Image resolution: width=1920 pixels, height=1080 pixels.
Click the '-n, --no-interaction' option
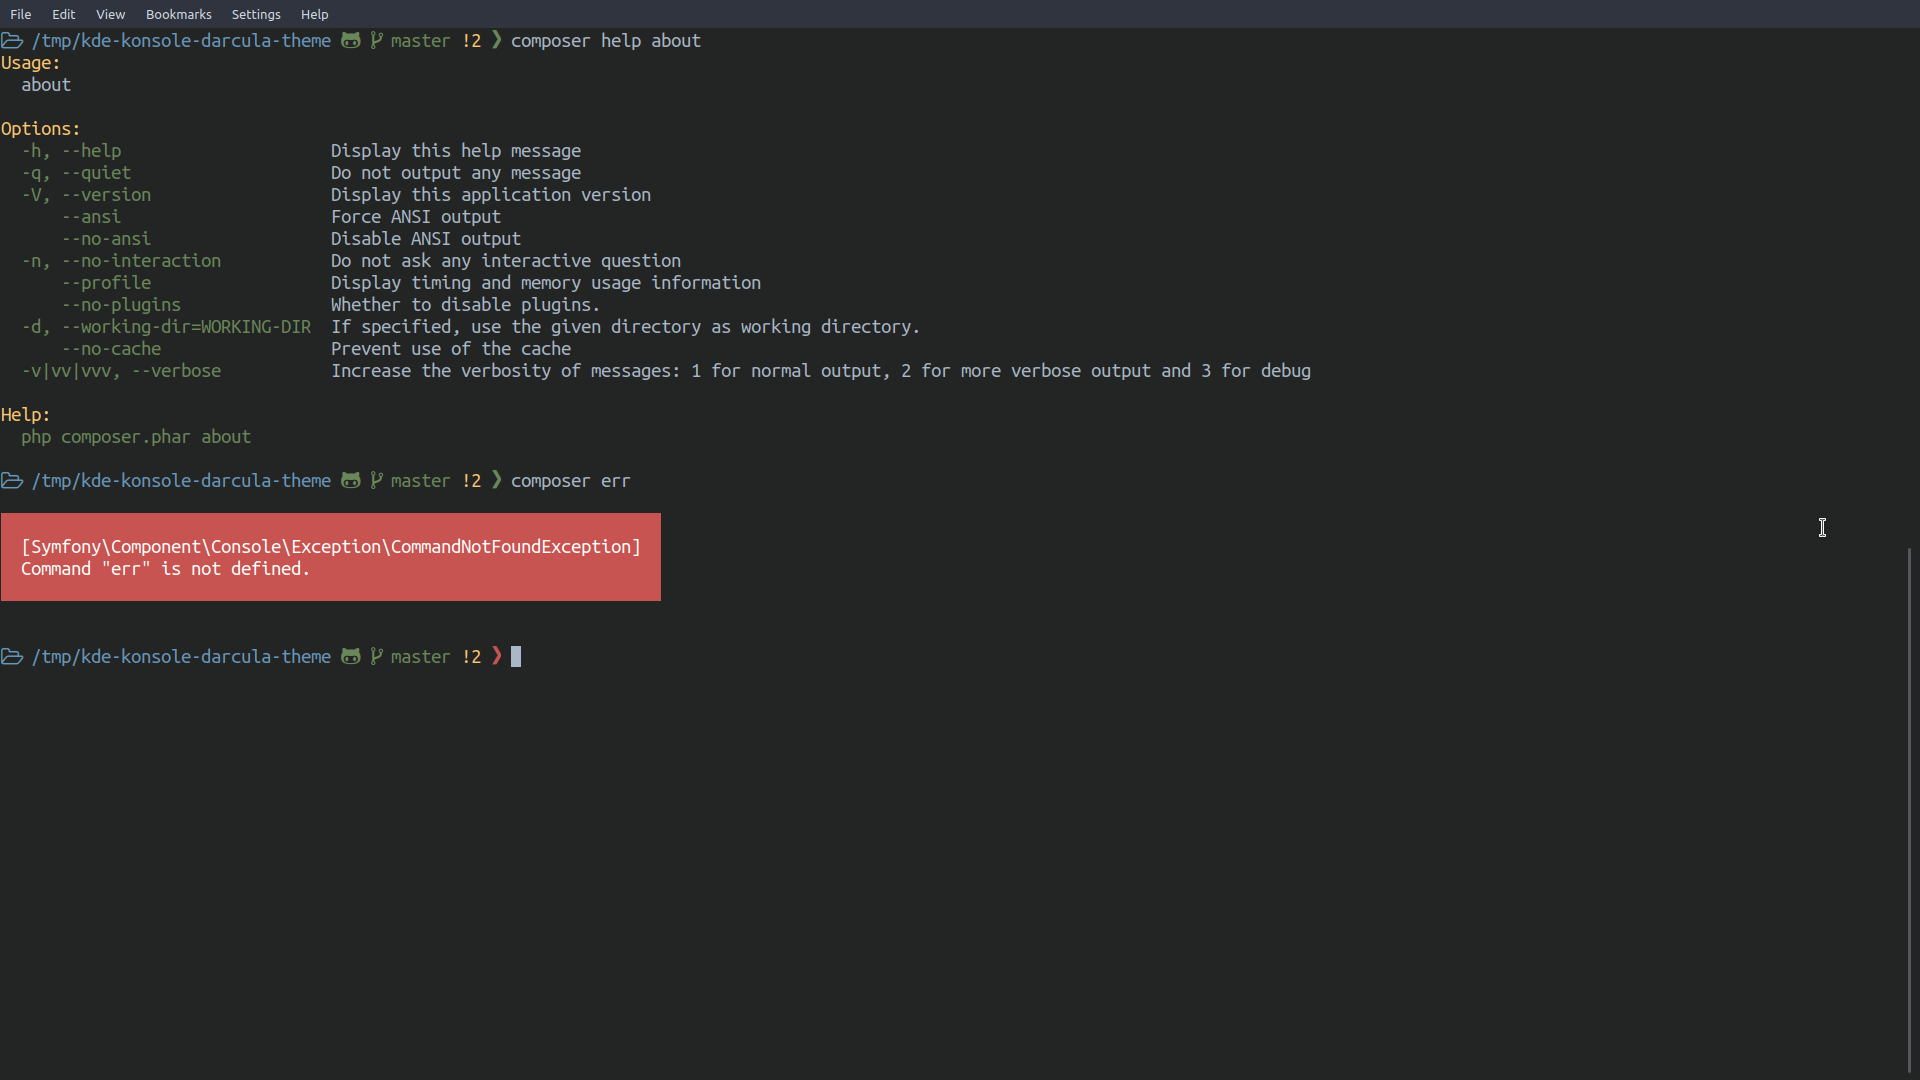(122, 261)
